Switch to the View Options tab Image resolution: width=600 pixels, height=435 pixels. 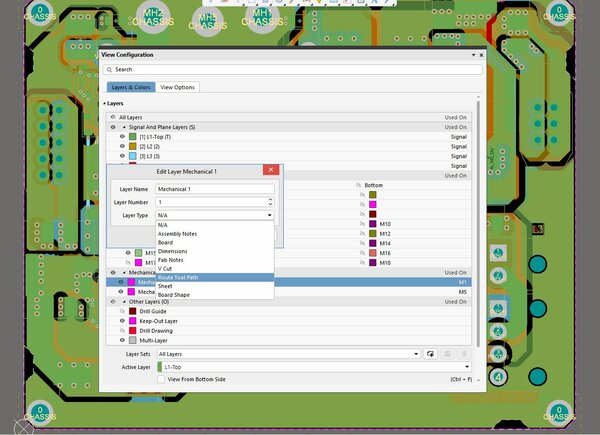(x=178, y=87)
